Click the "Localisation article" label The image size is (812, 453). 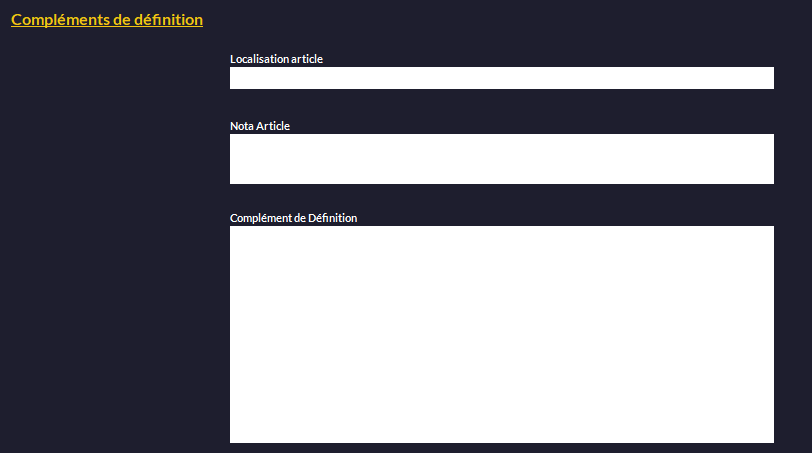[276, 59]
